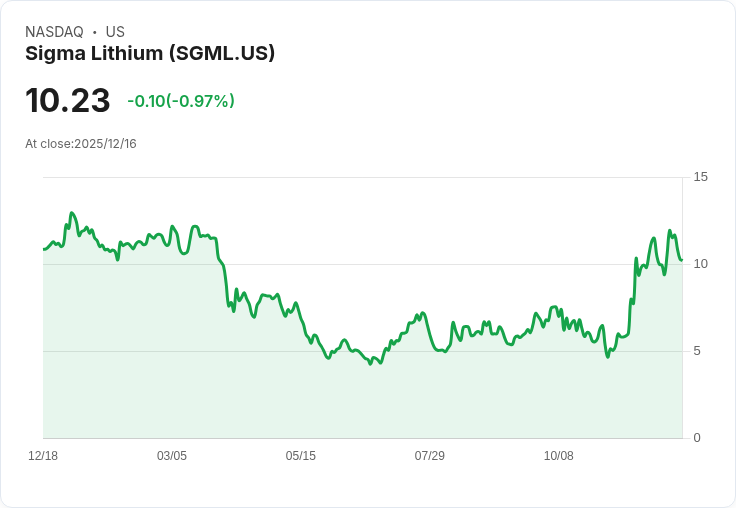This screenshot has width=736, height=508.
Task: Click the 15 value on the y-axis
Action: (700, 177)
